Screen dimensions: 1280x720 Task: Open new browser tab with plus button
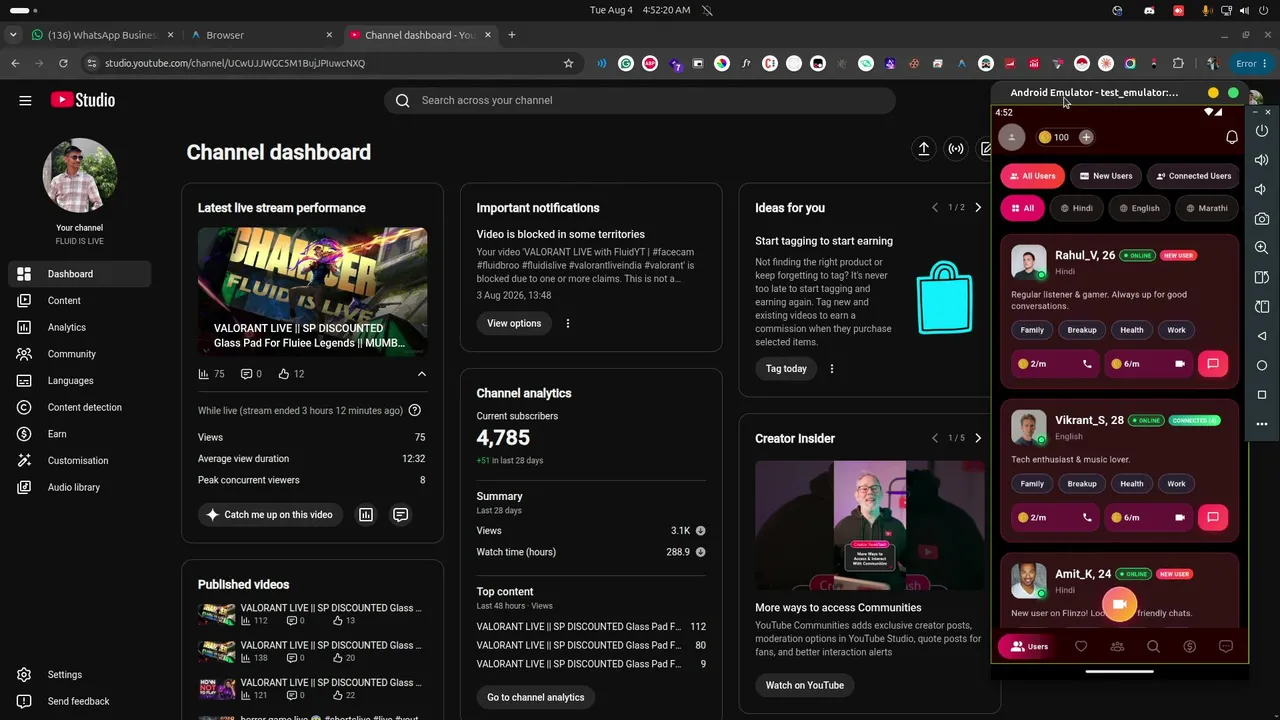pyautogui.click(x=512, y=35)
